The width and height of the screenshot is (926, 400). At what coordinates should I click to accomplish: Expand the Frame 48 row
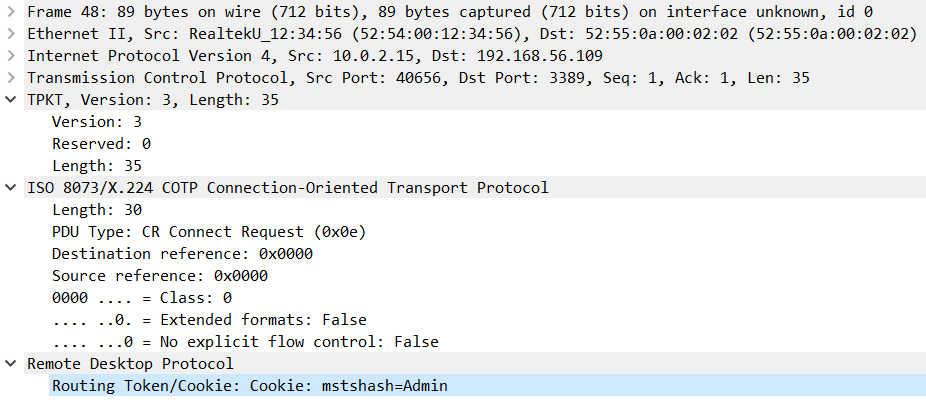point(11,12)
